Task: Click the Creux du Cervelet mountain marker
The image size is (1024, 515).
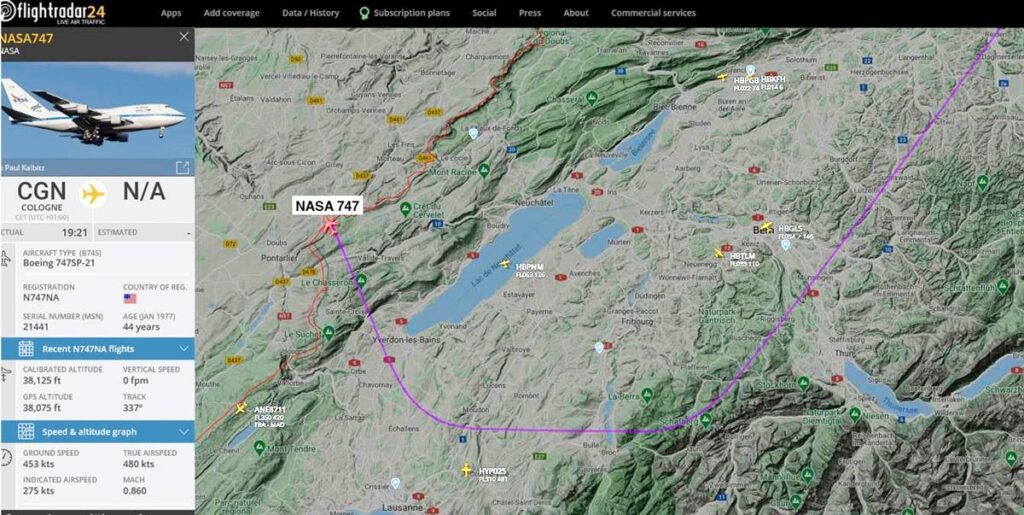Action: [x=405, y=208]
